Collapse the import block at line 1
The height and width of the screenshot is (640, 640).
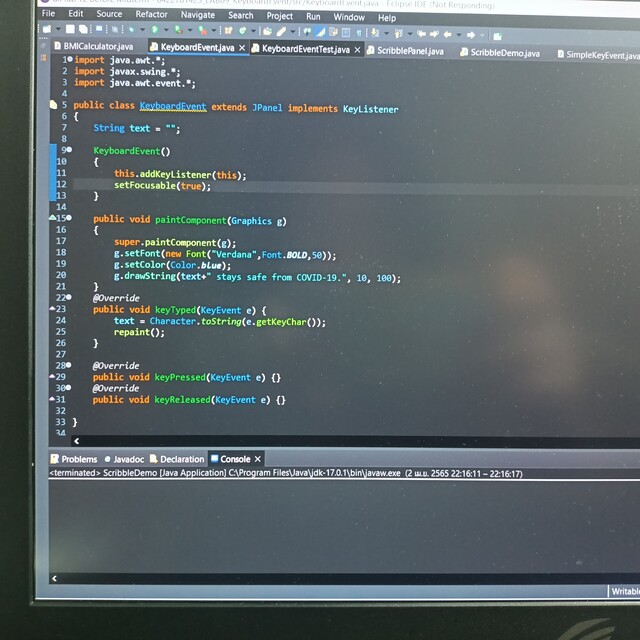pyautogui.click(x=69, y=60)
